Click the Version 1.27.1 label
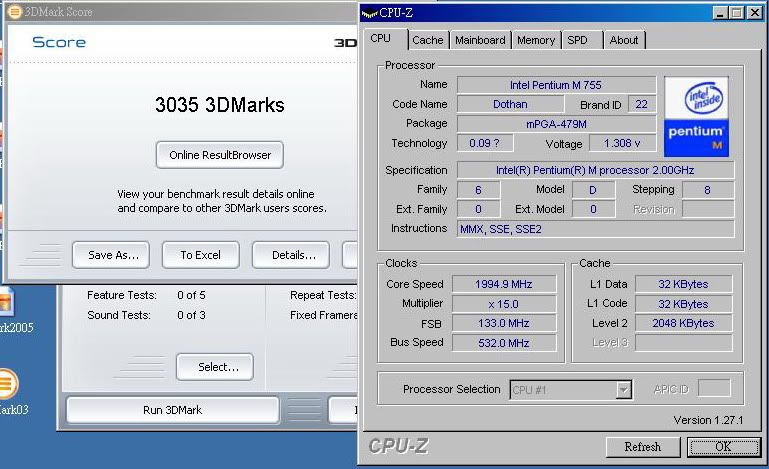 point(708,420)
